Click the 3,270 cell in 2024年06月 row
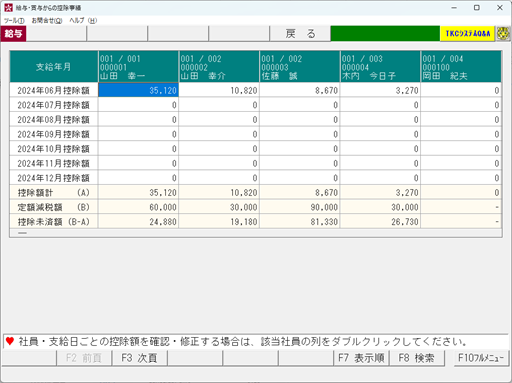 (x=380, y=90)
